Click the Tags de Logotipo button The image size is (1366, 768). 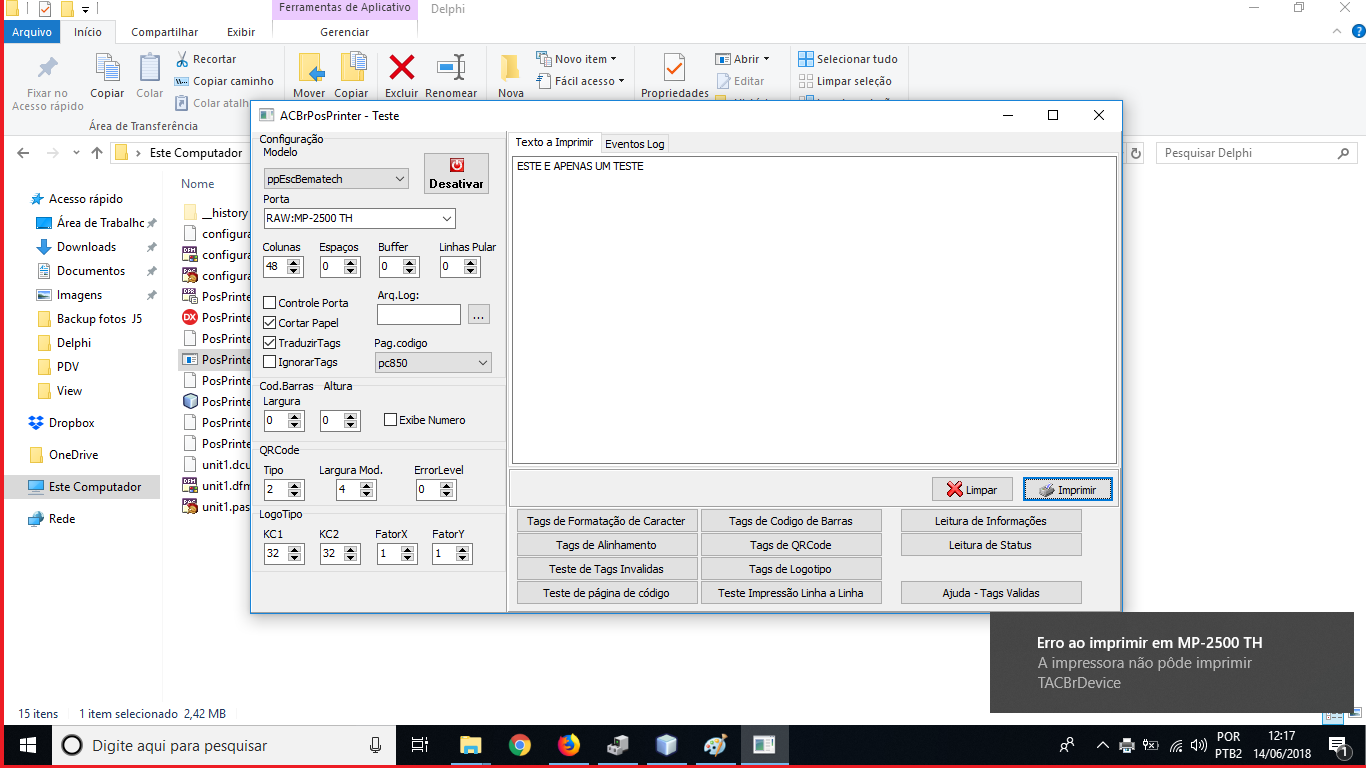791,569
